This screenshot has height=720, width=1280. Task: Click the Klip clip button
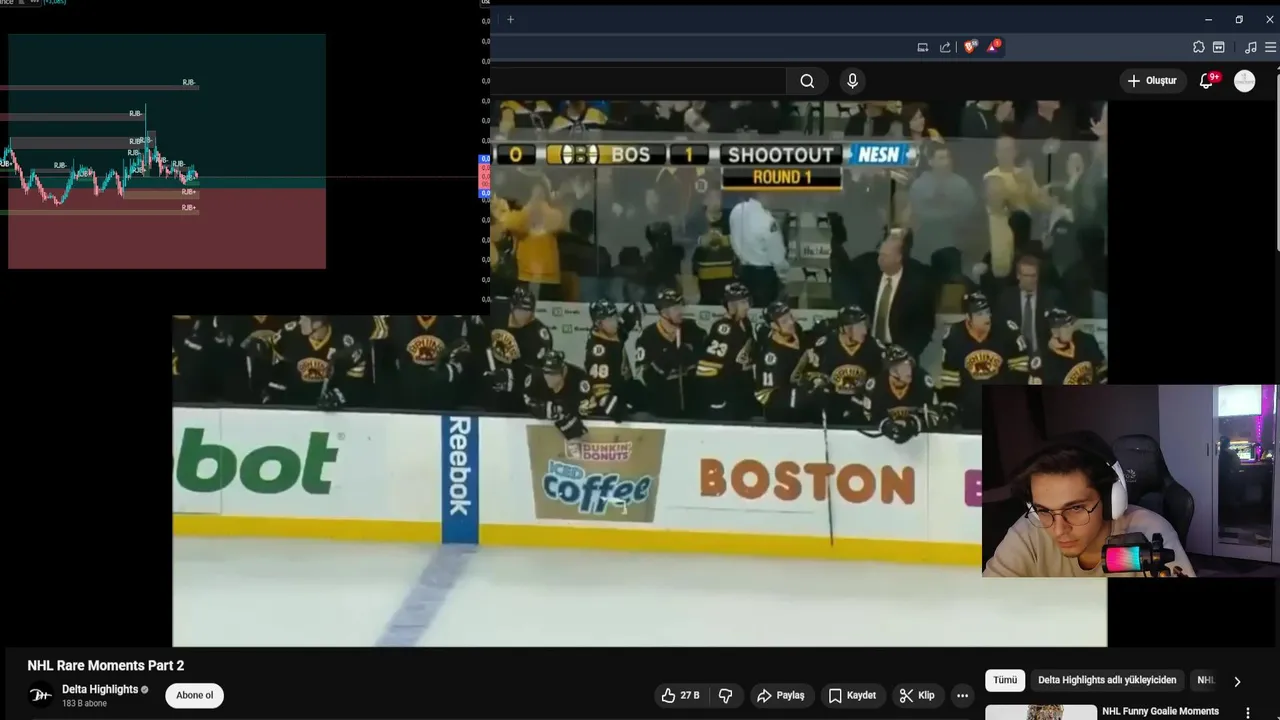tap(917, 695)
